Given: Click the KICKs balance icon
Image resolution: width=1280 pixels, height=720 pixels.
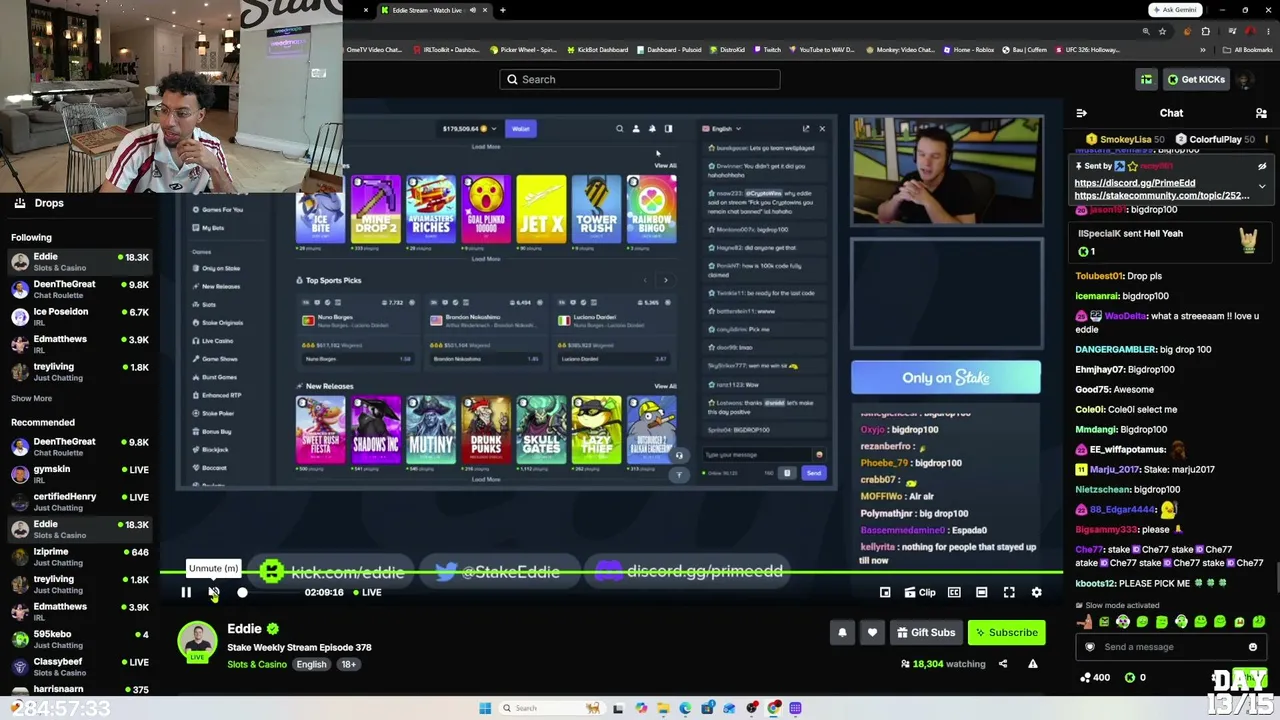Looking at the screenshot, I should [1131, 678].
